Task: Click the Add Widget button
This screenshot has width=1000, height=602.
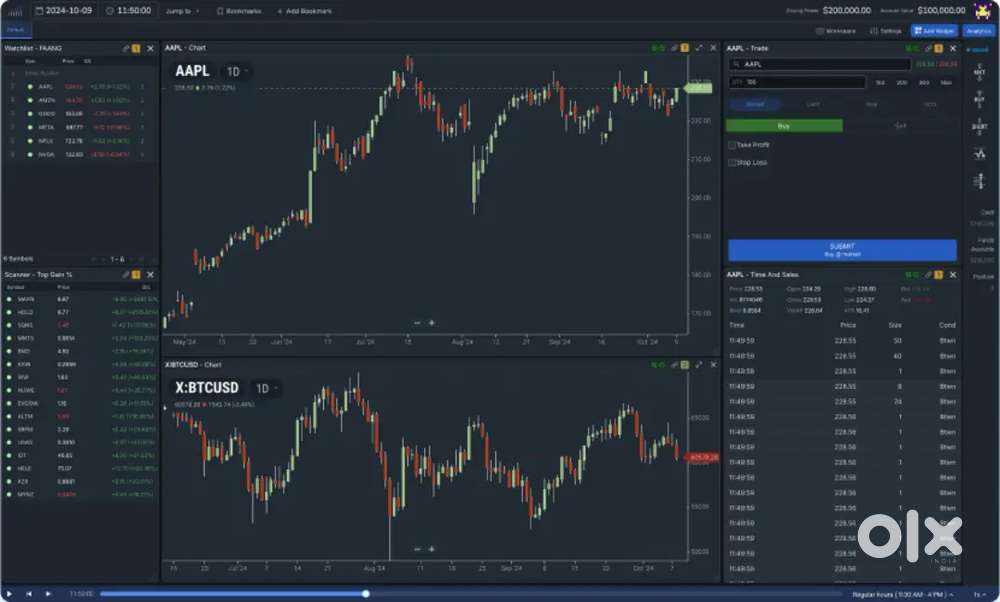Action: coord(933,31)
